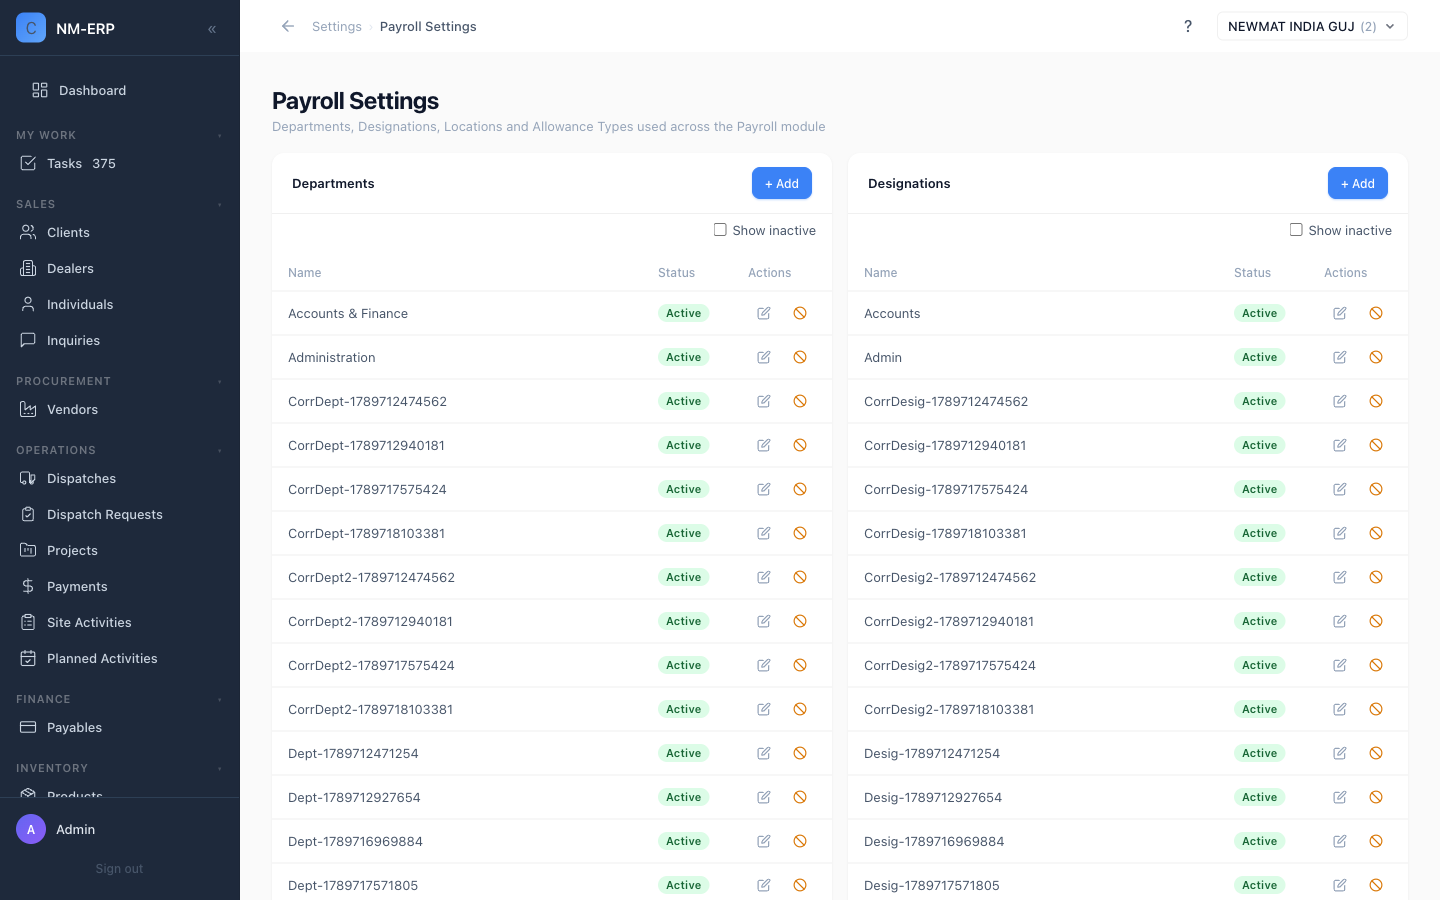Image resolution: width=1440 pixels, height=900 pixels.
Task: Collapse the sidebar with the double-chevron icon
Action: pyautogui.click(x=212, y=29)
